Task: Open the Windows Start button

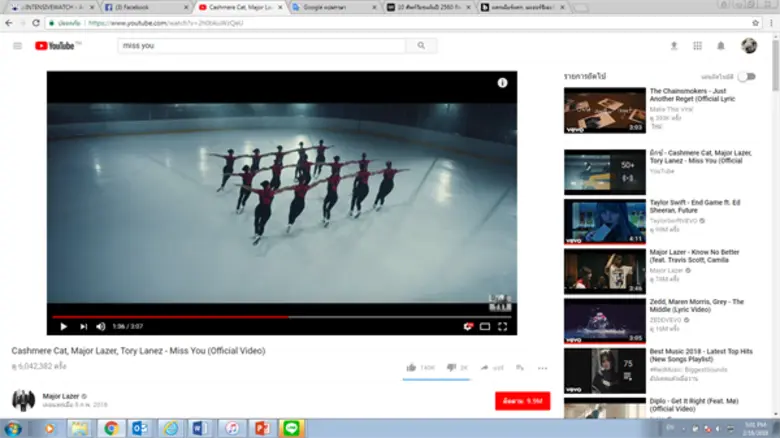Action: click(13, 429)
